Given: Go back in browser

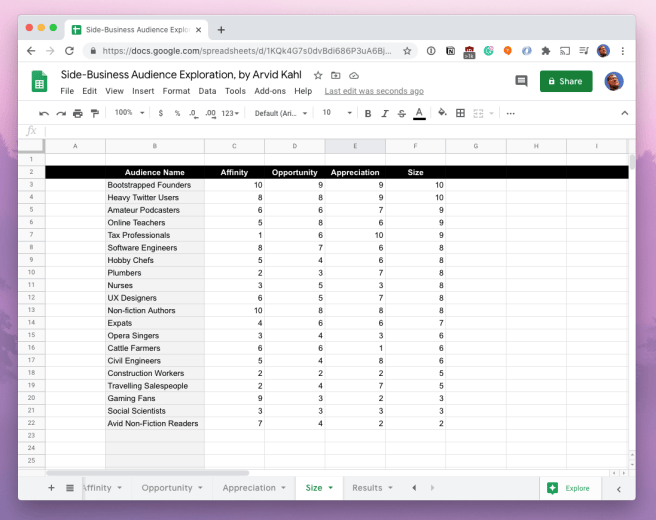Looking at the screenshot, I should click(31, 51).
